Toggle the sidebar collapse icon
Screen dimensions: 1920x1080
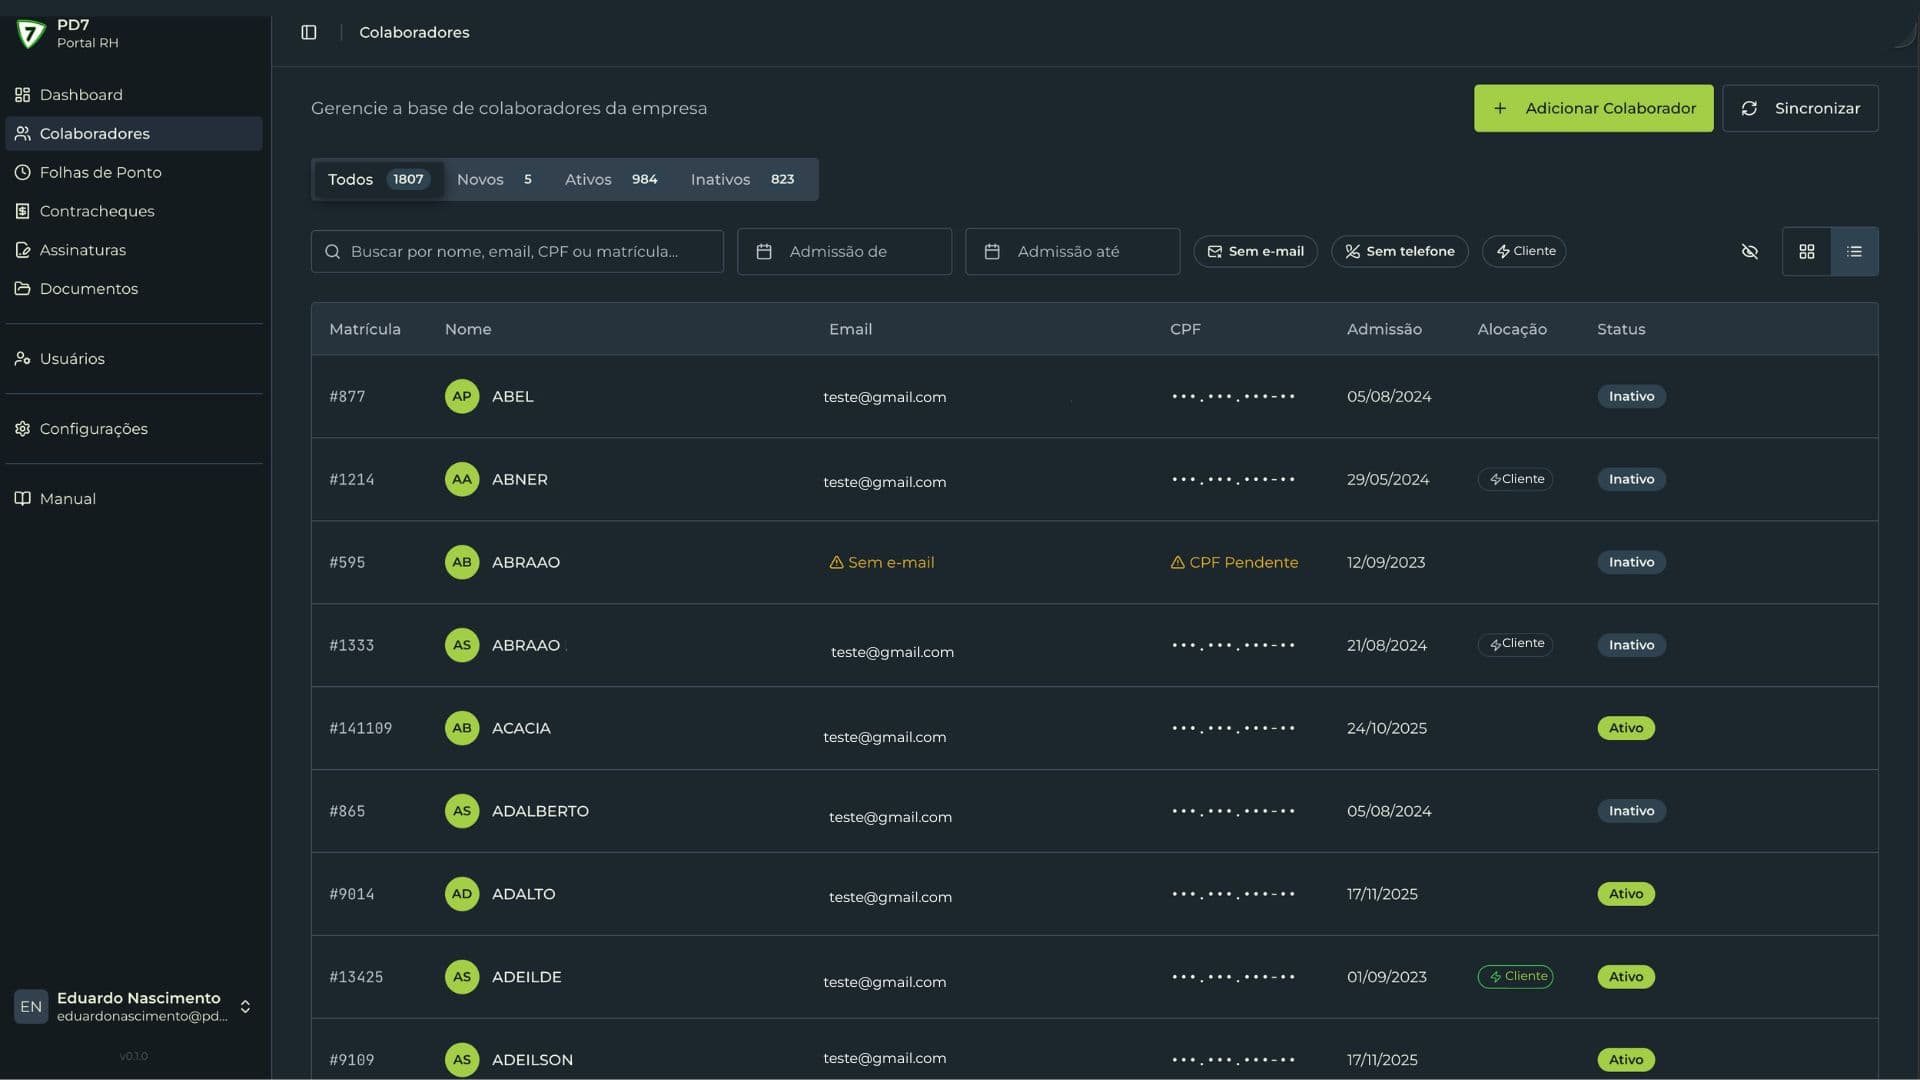[x=309, y=32]
